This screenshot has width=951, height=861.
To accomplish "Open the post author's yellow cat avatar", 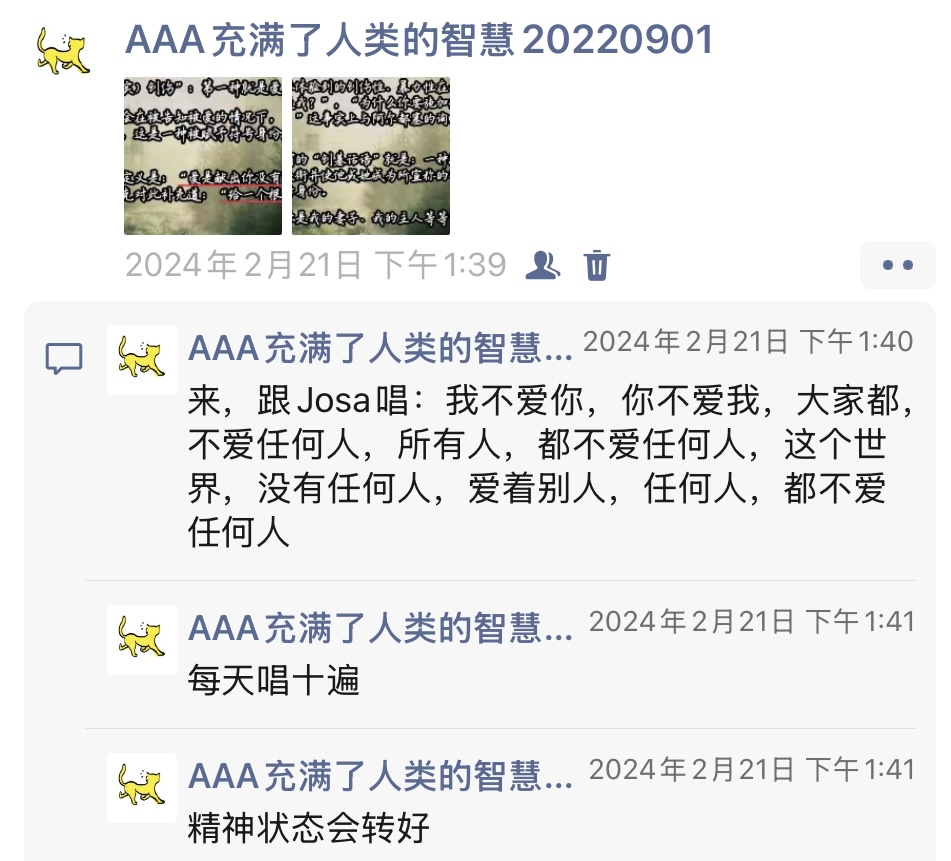I will [x=64, y=52].
